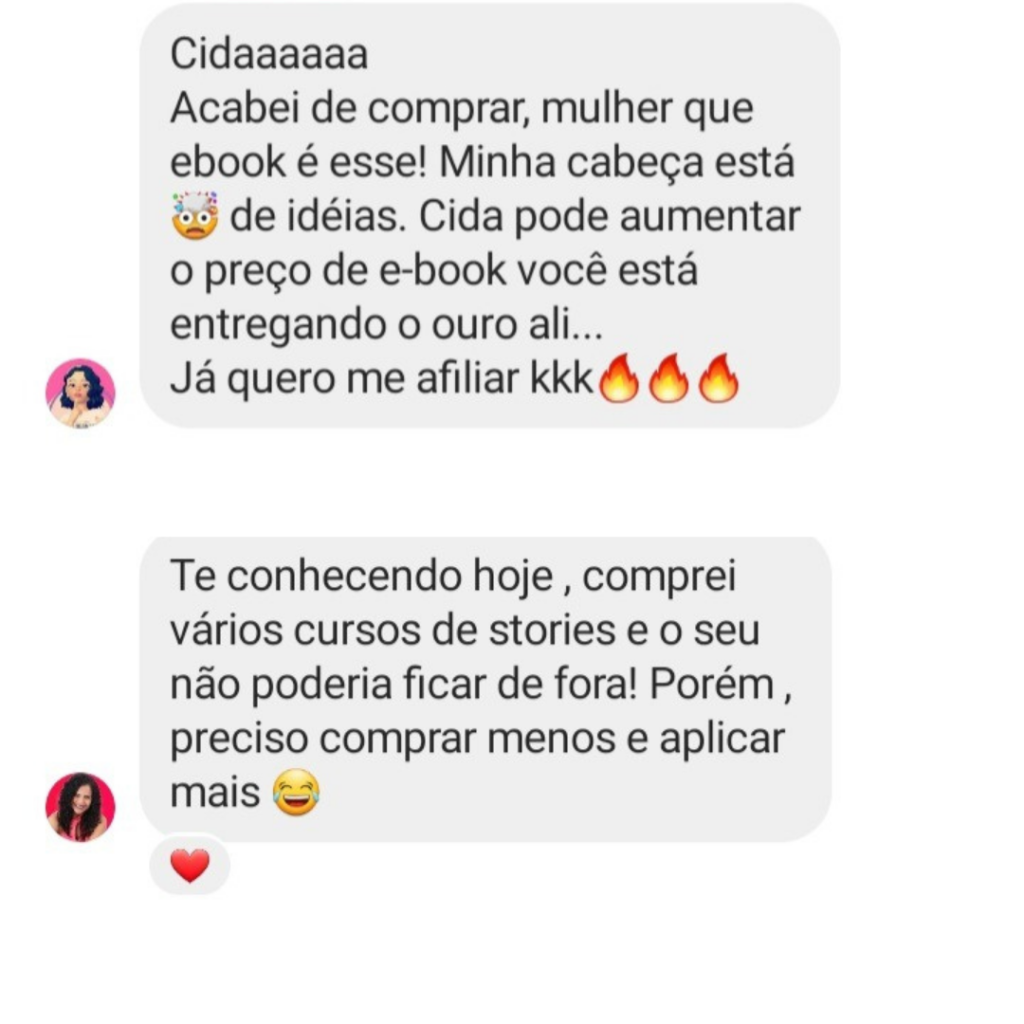Tap the red heart reaction
This screenshot has height=1024, width=1024.
point(189,865)
